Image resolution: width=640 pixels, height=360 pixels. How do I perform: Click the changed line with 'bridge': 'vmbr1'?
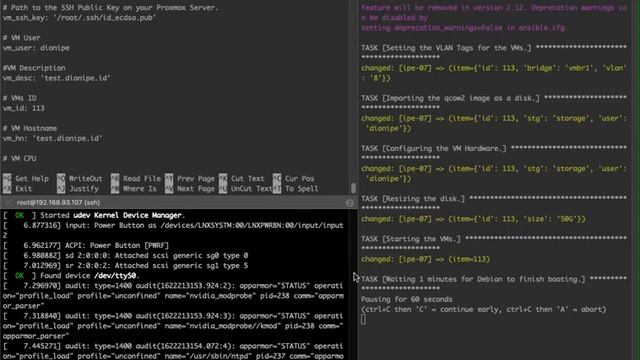tap(494, 73)
